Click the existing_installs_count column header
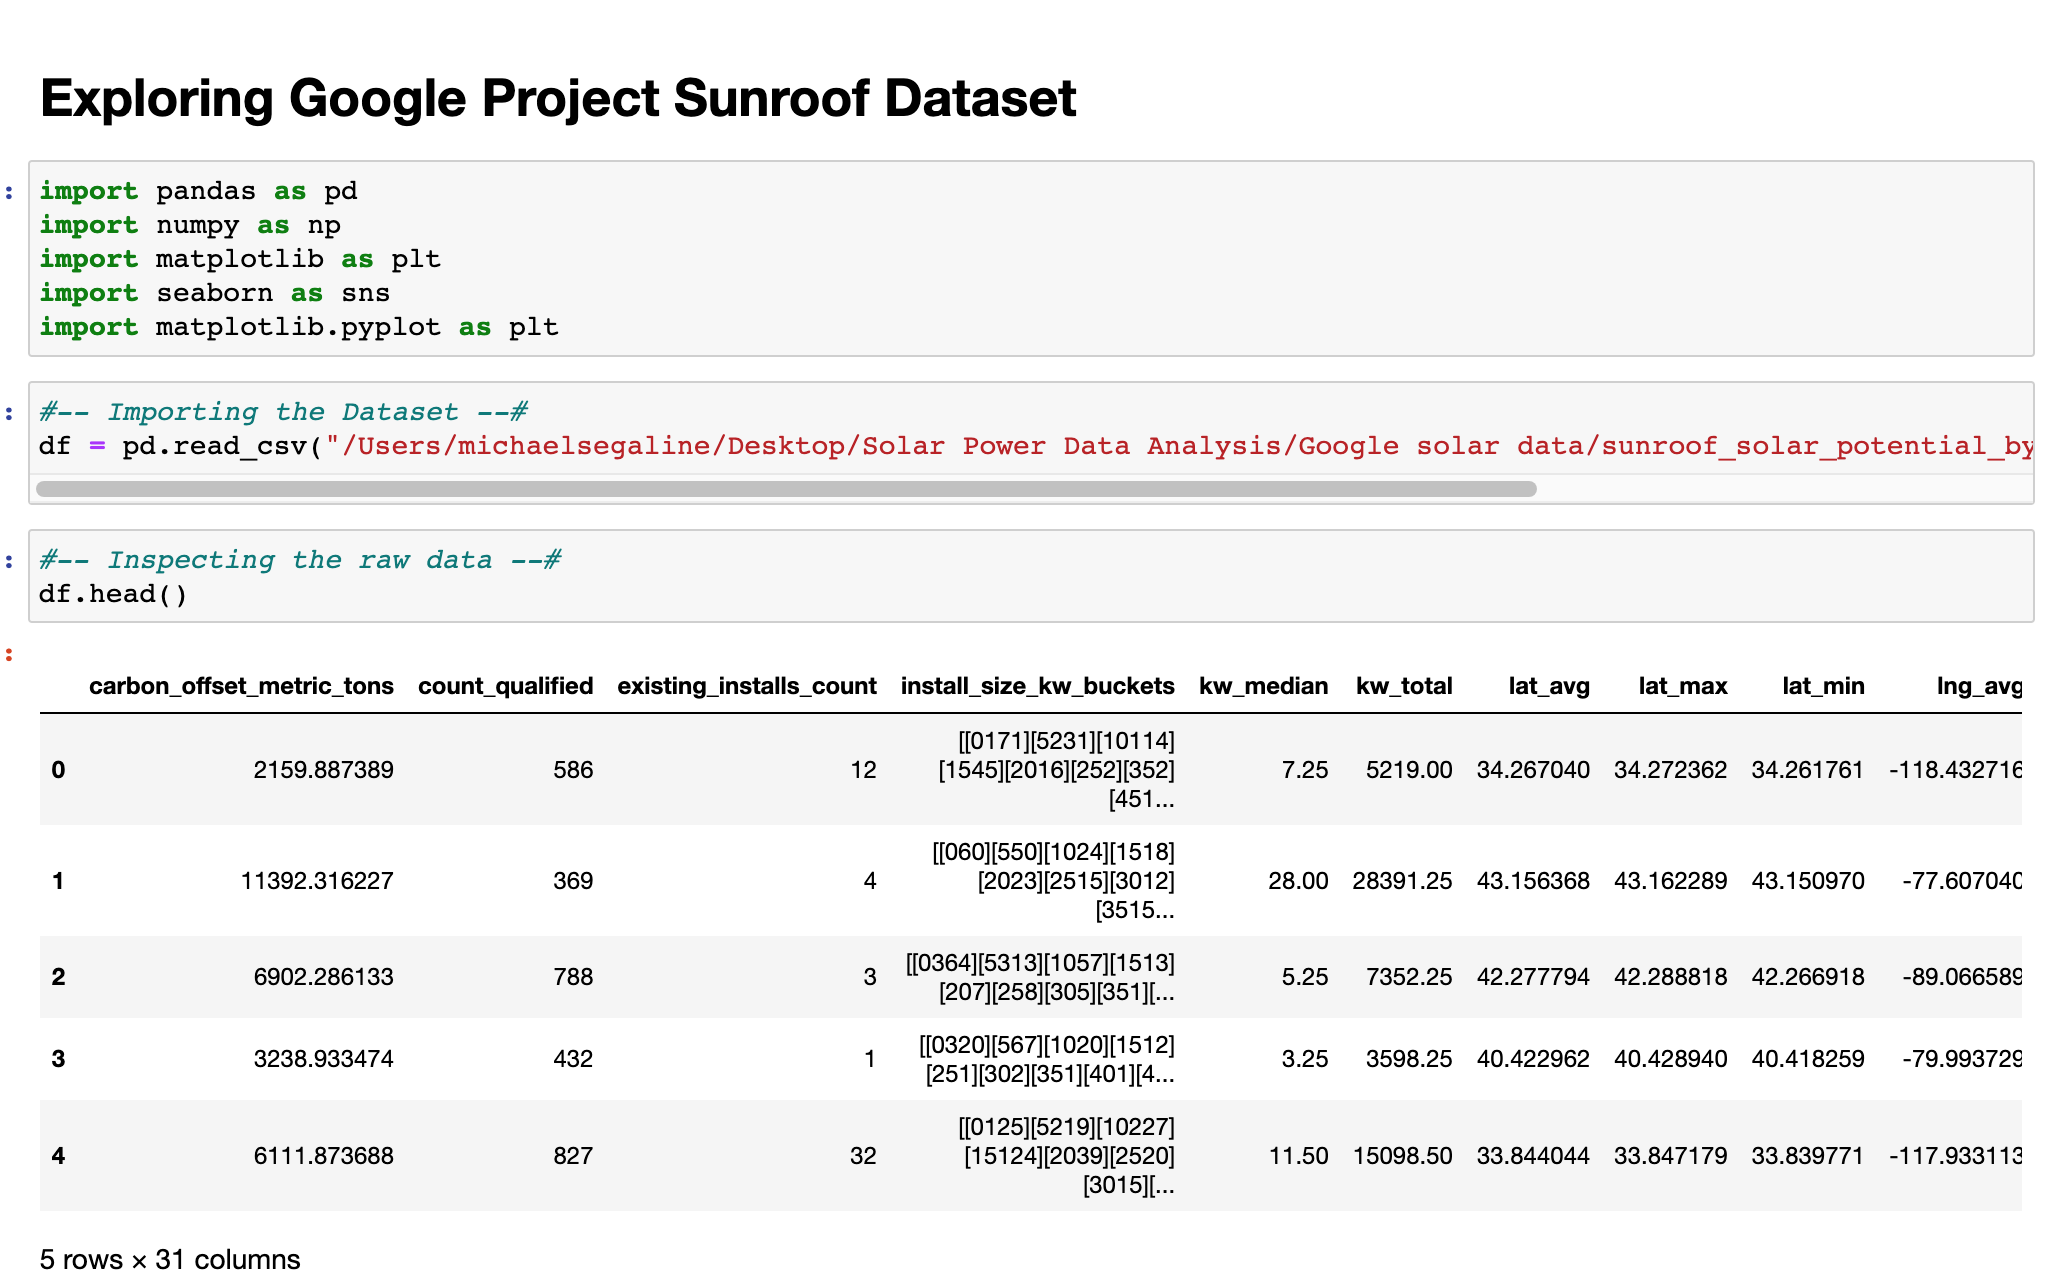 pyautogui.click(x=746, y=686)
